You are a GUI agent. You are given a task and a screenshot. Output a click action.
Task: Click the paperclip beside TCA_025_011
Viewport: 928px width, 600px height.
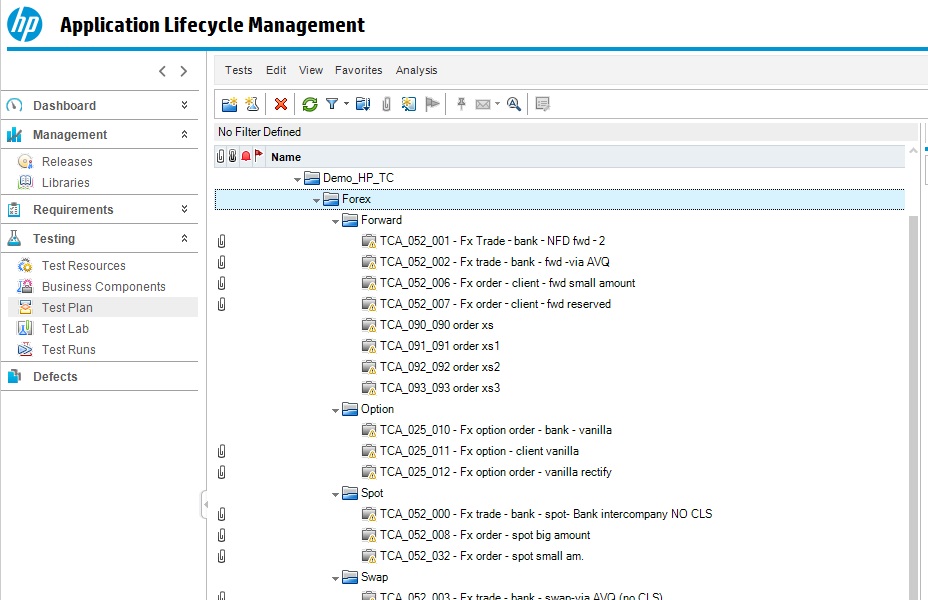(221, 451)
